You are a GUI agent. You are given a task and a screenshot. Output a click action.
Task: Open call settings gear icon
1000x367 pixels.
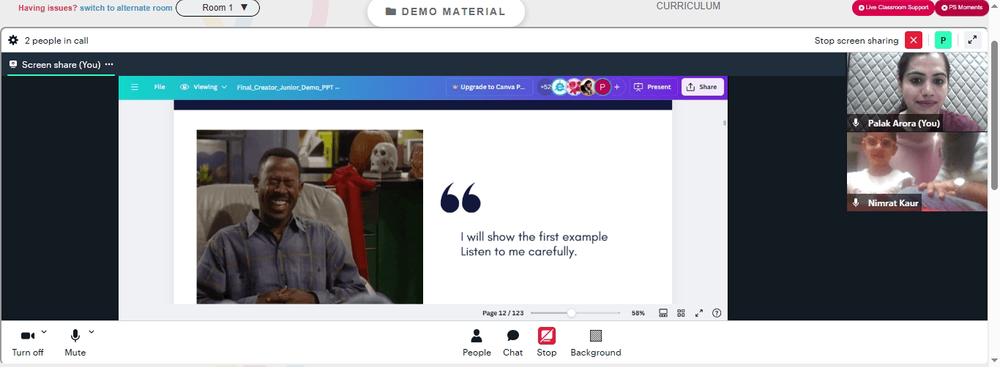(x=13, y=40)
